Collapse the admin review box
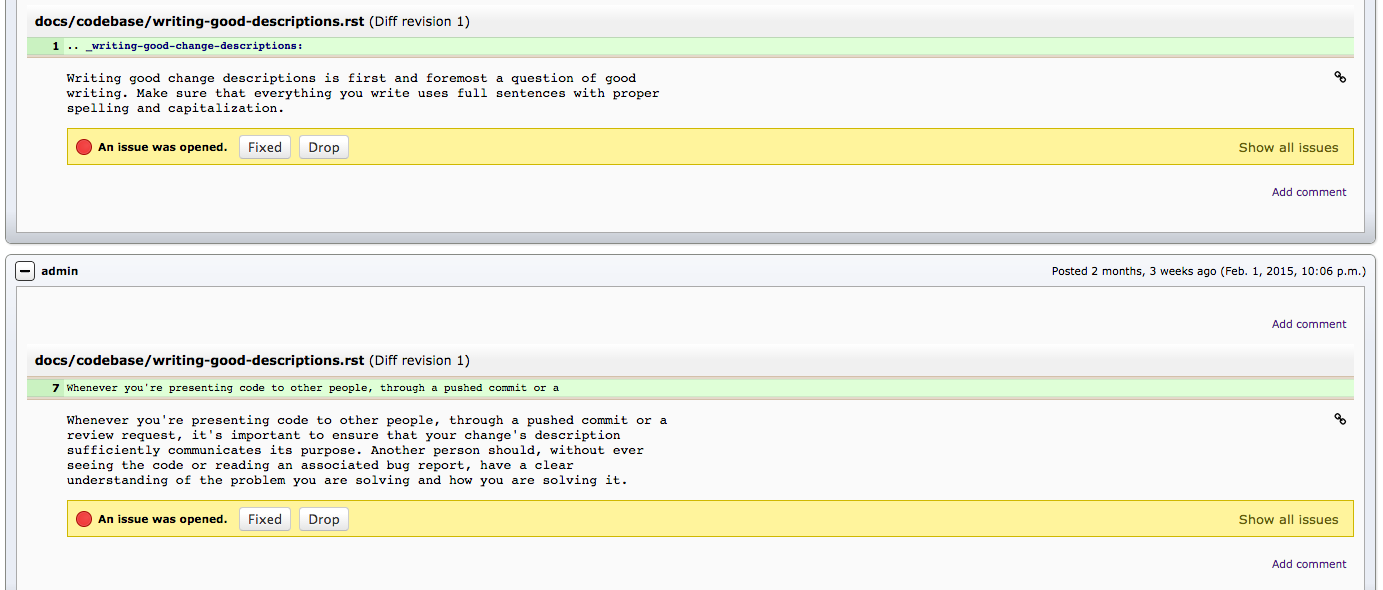 tap(25, 271)
